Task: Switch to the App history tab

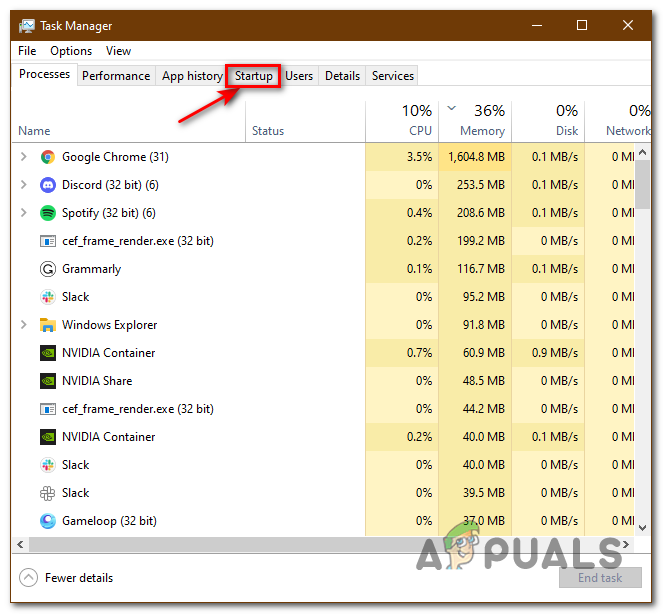Action: coord(192,76)
